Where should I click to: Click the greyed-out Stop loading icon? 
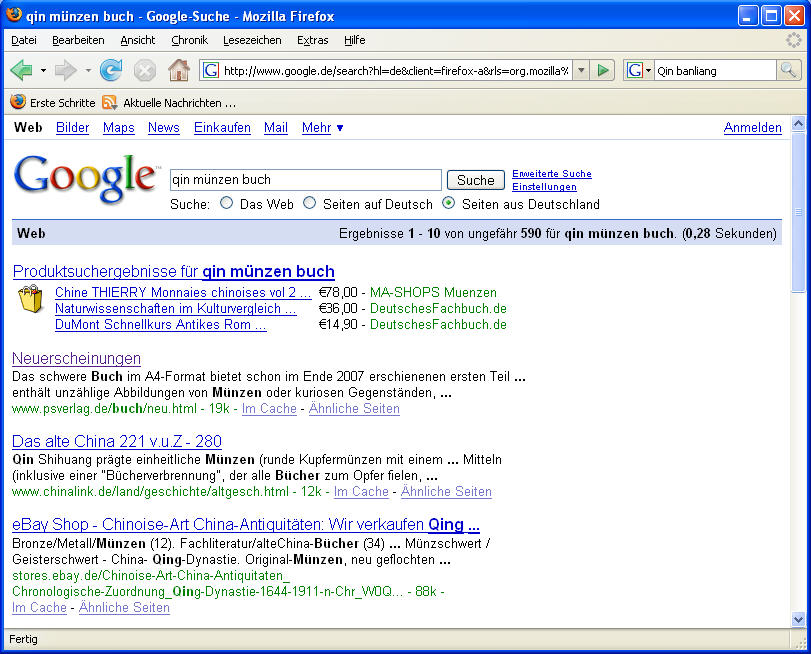(145, 70)
